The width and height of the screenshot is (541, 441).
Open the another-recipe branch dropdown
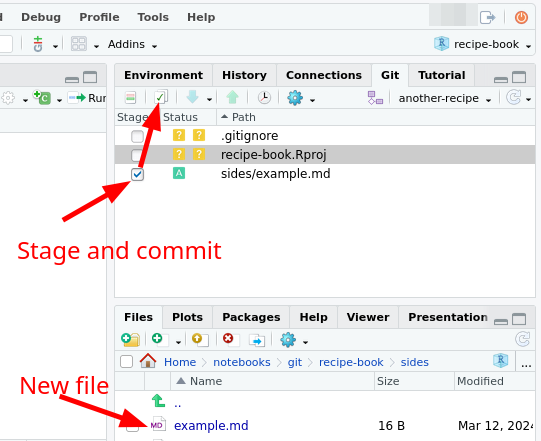tap(444, 99)
